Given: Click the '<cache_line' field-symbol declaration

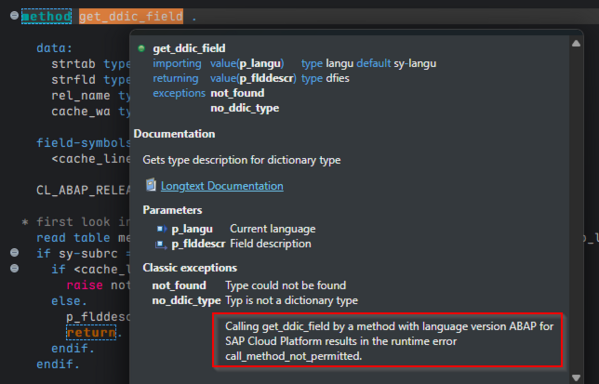Looking at the screenshot, I should pos(91,159).
